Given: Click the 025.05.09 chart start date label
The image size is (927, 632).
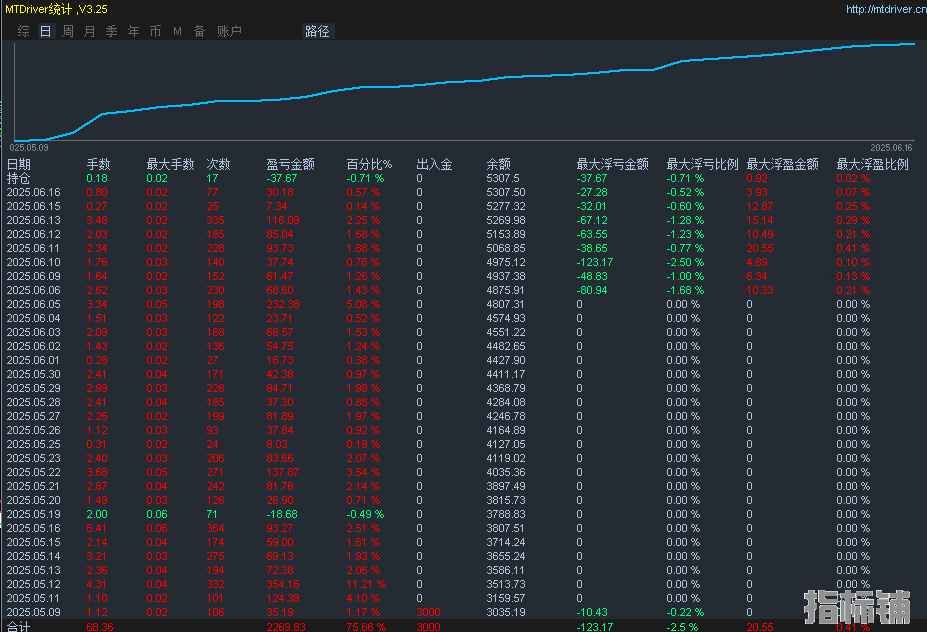Looking at the screenshot, I should [29, 148].
